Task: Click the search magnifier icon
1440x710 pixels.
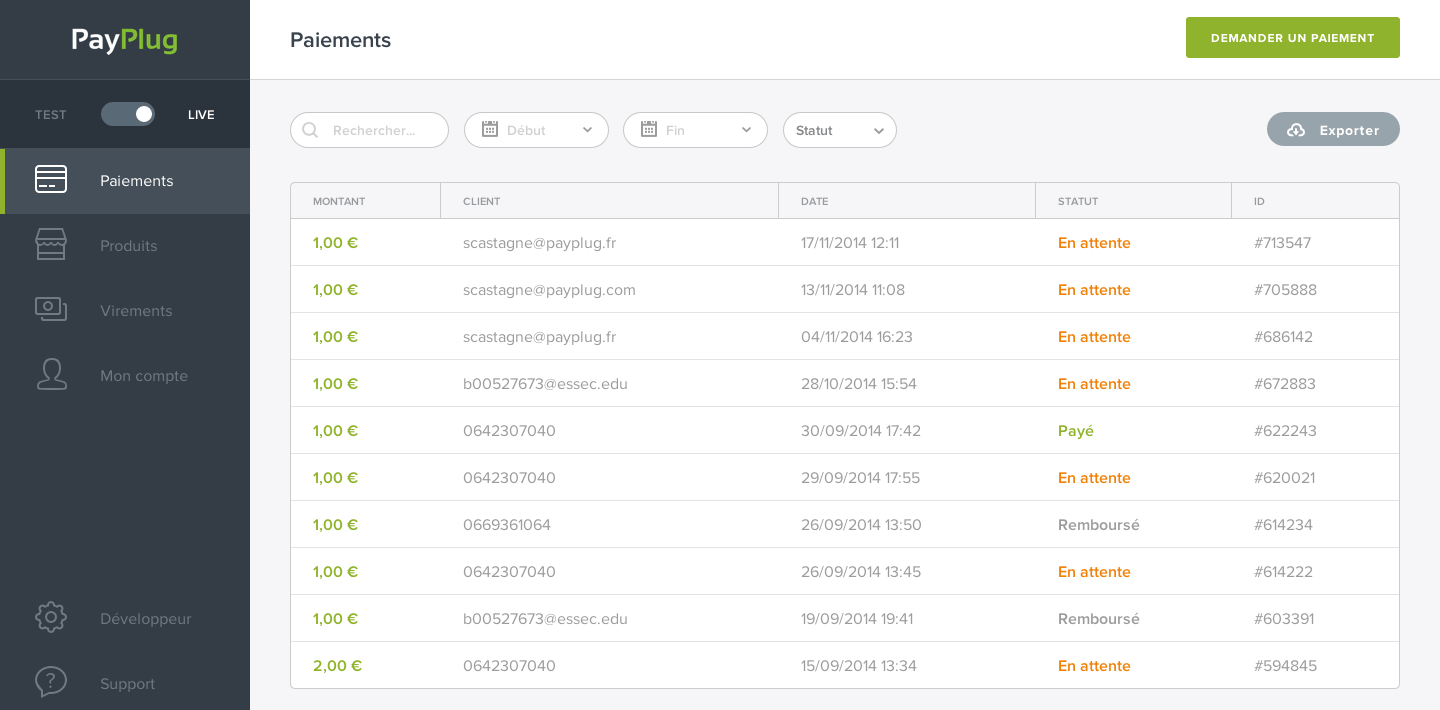Action: coord(310,130)
